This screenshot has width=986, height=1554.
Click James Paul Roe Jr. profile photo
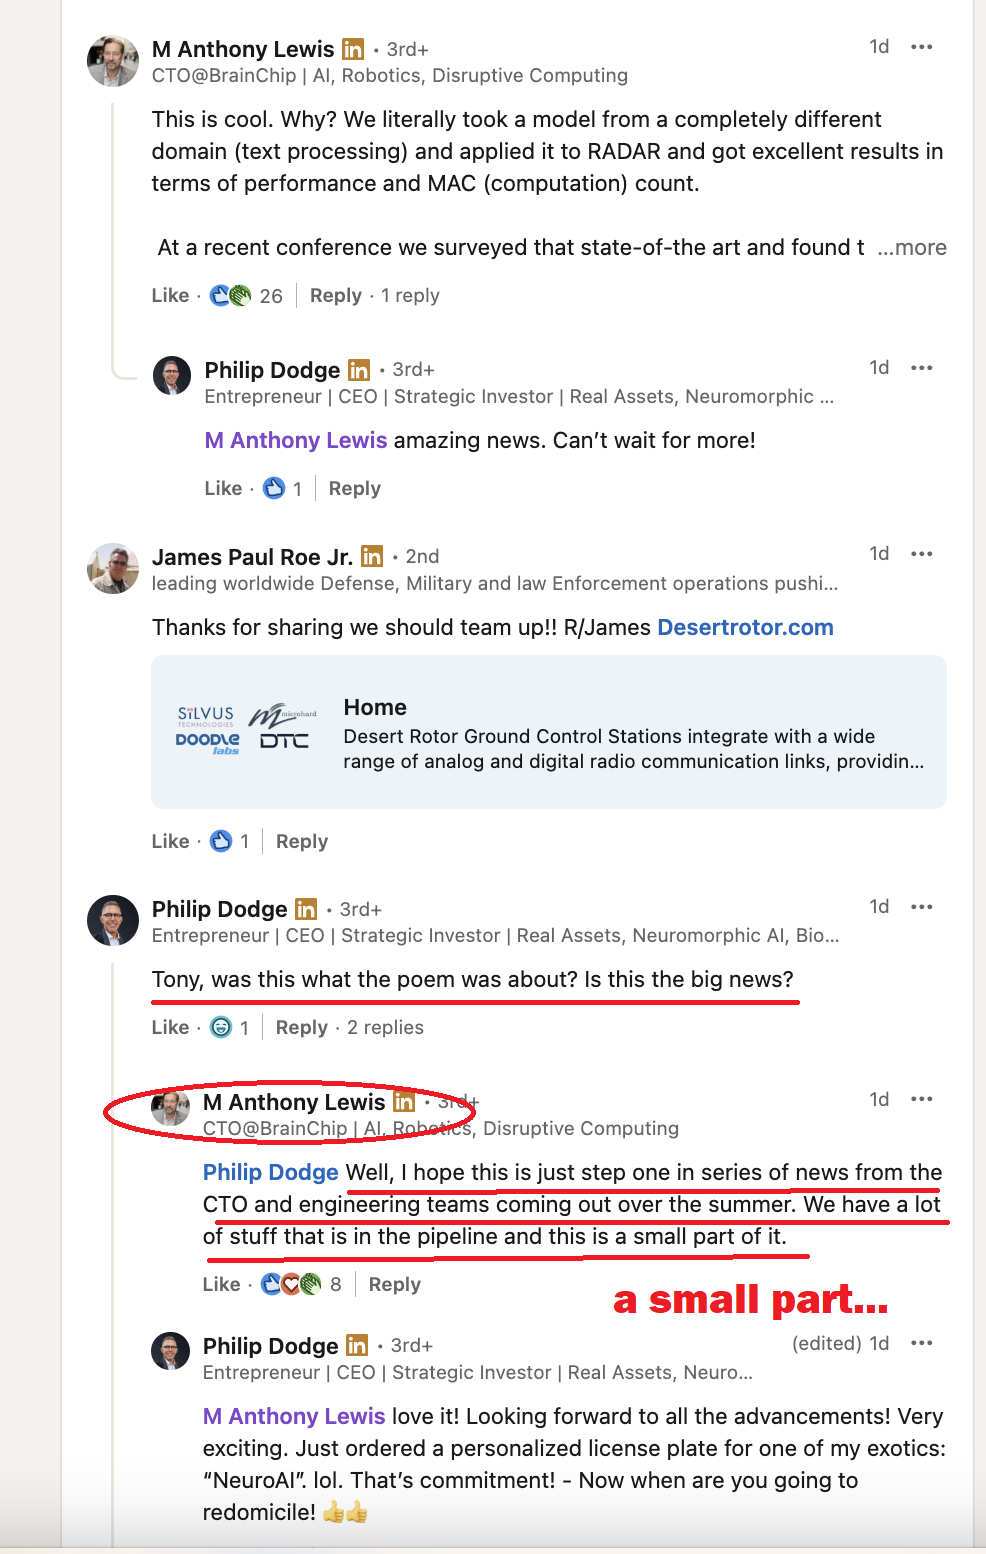(x=113, y=568)
